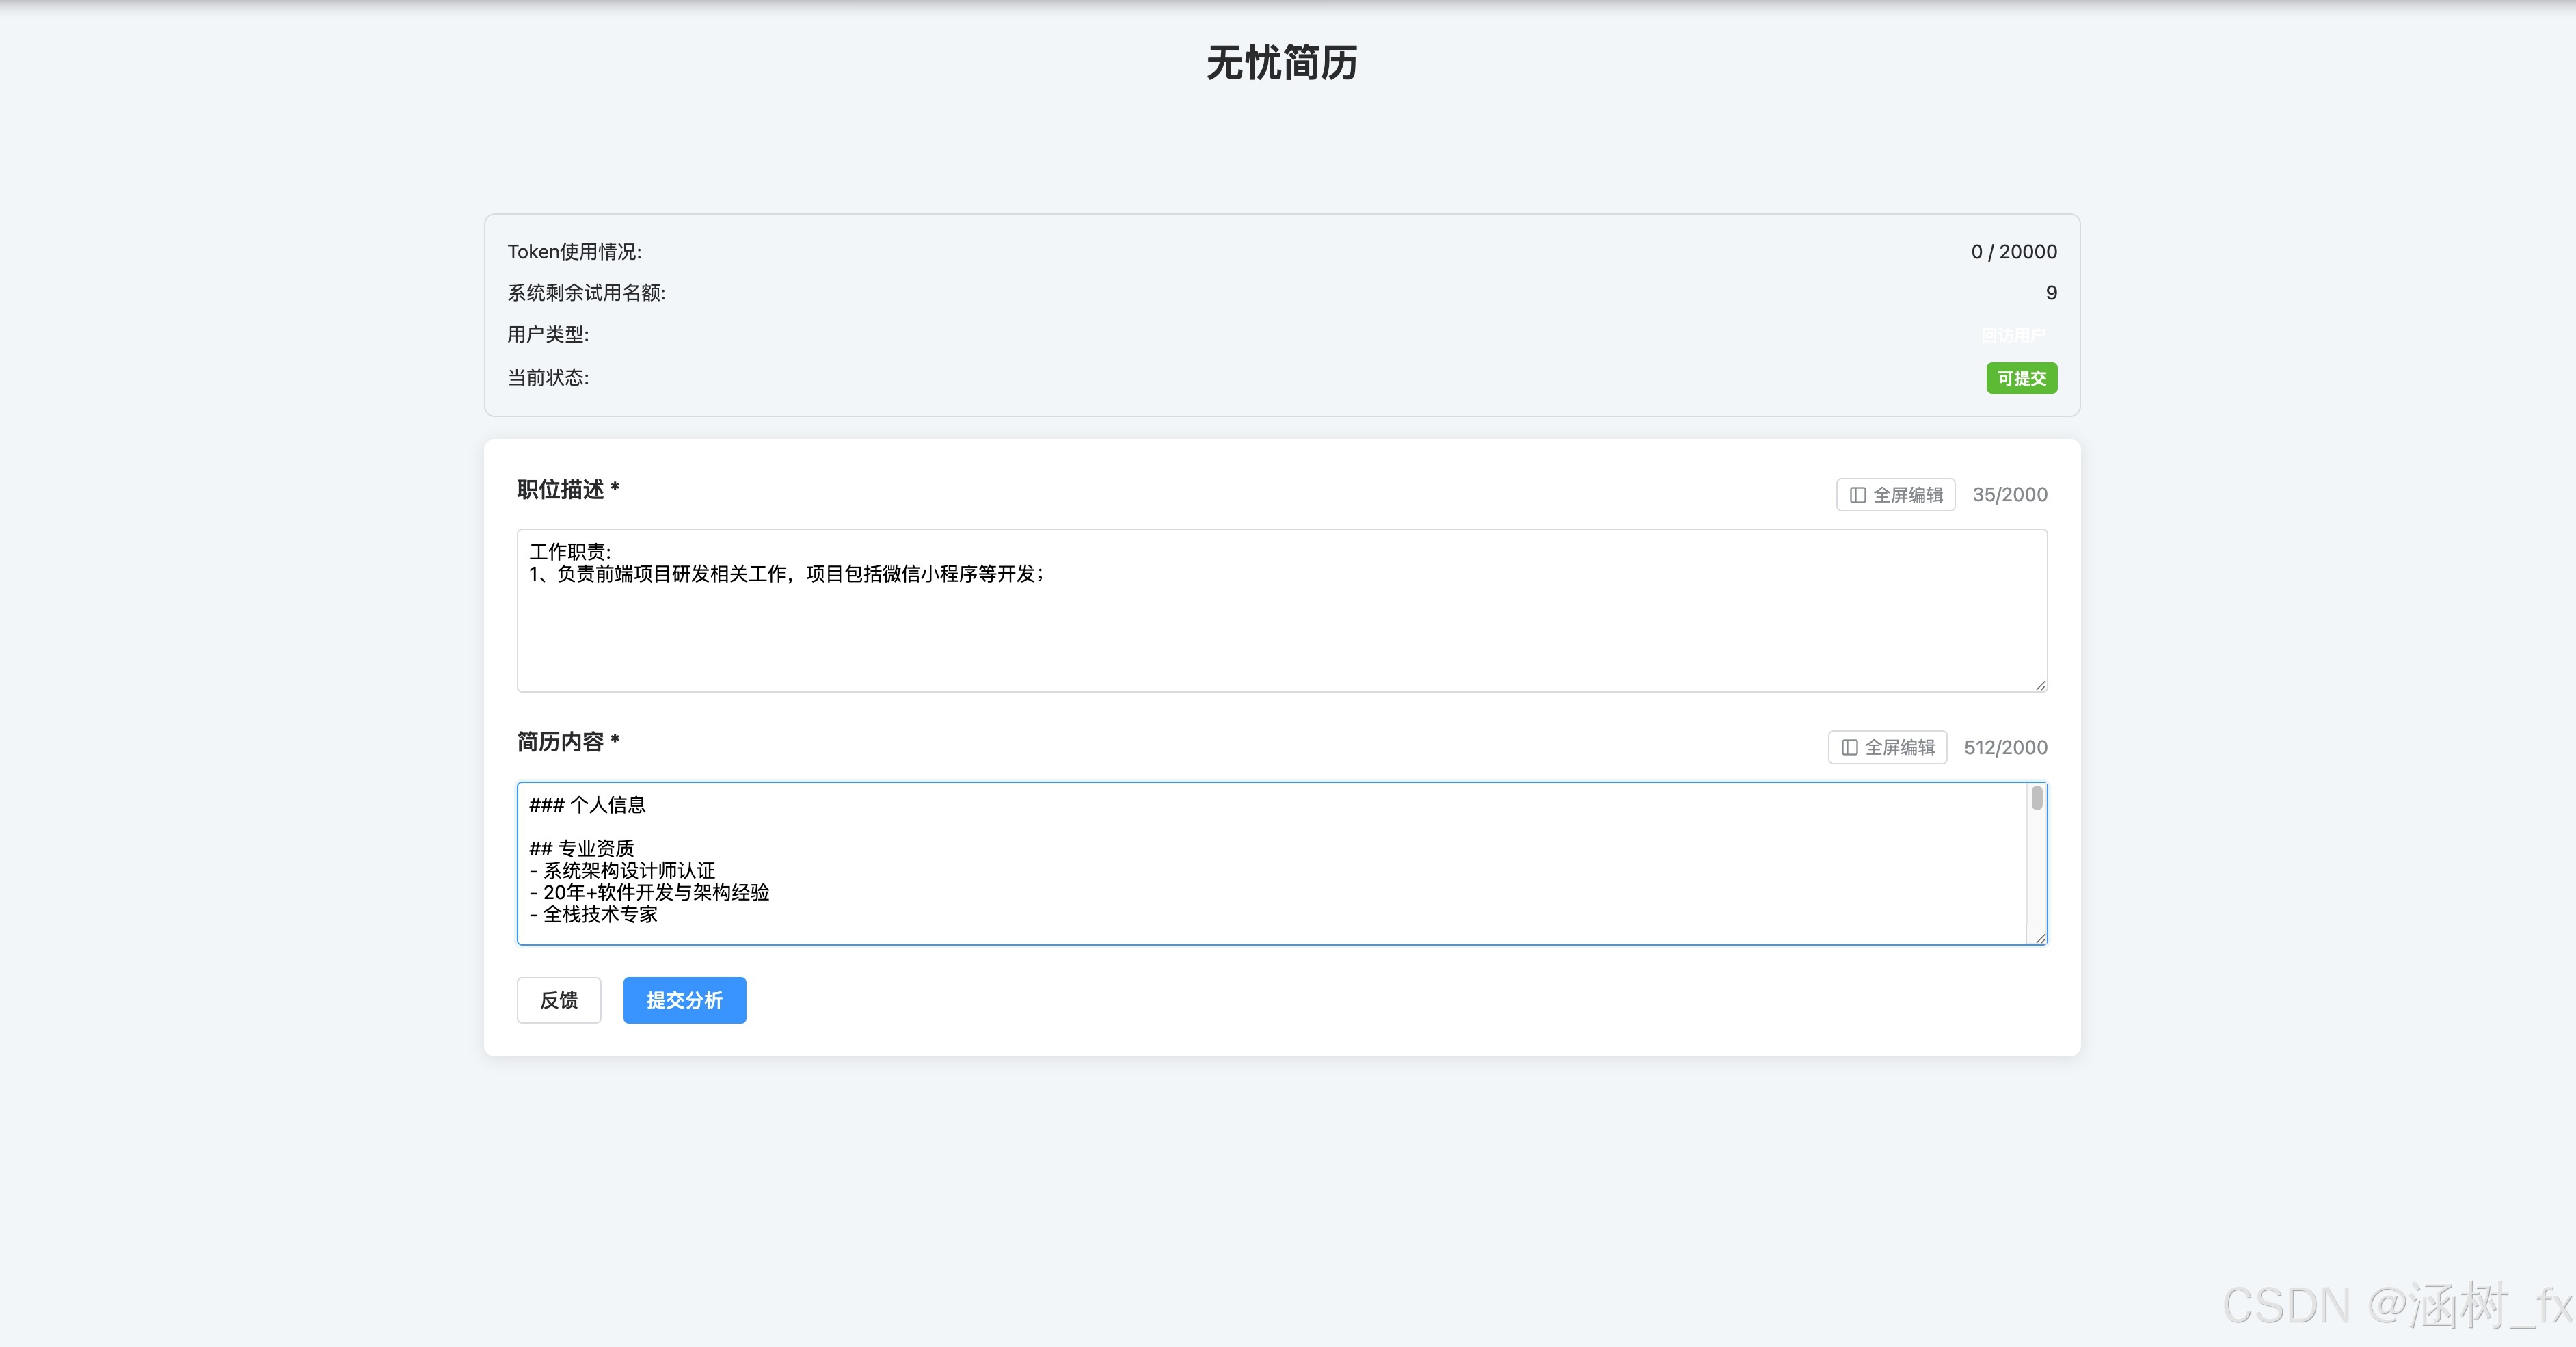The width and height of the screenshot is (2576, 1347).
Task: Click the 35/2000 character counter
Action: 2009,495
